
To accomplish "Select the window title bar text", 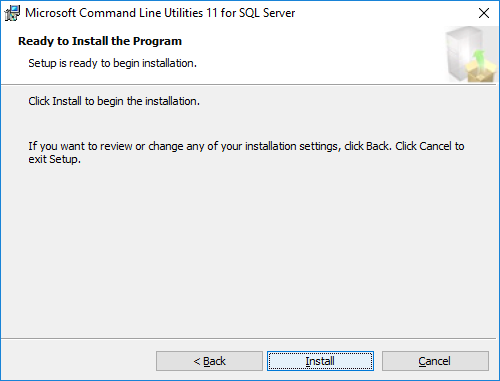I will 160,13.
